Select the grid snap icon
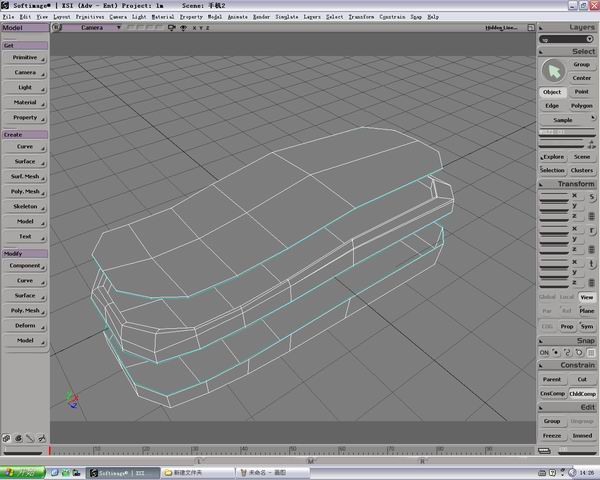Image resolution: width=600 pixels, height=480 pixels. (591, 353)
